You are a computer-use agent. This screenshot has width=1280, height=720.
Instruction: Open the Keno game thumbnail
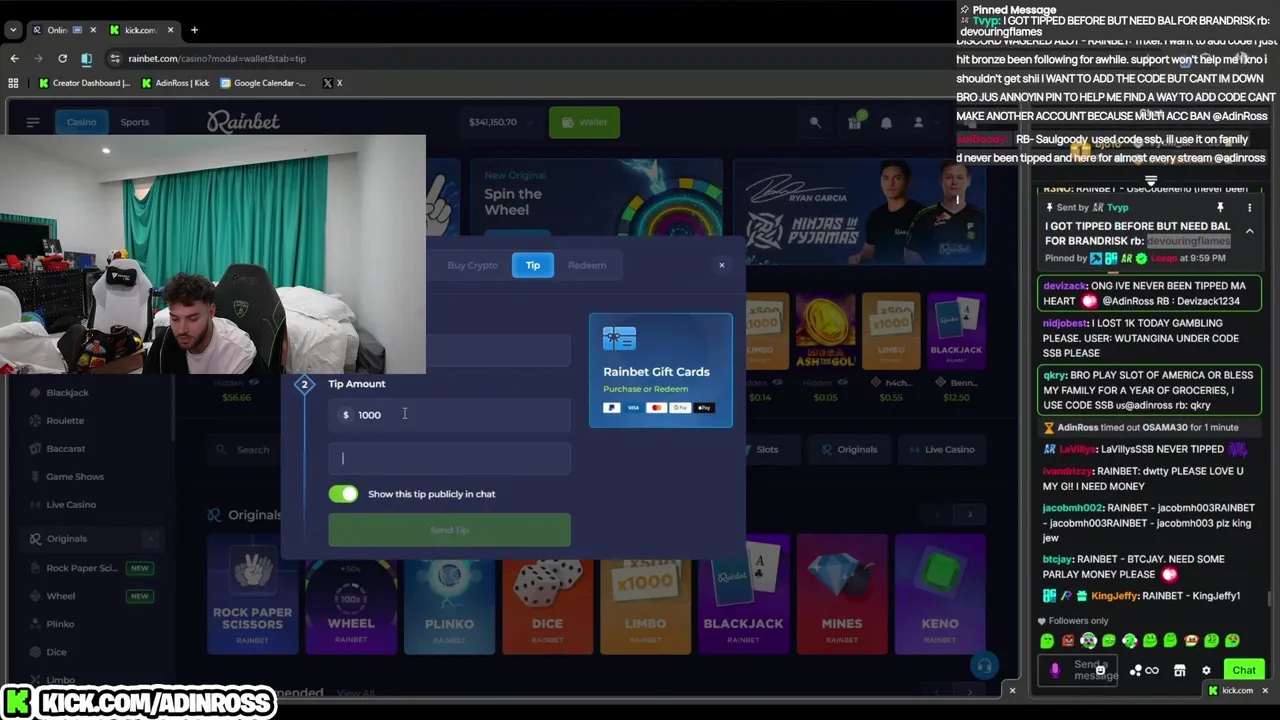(x=940, y=594)
